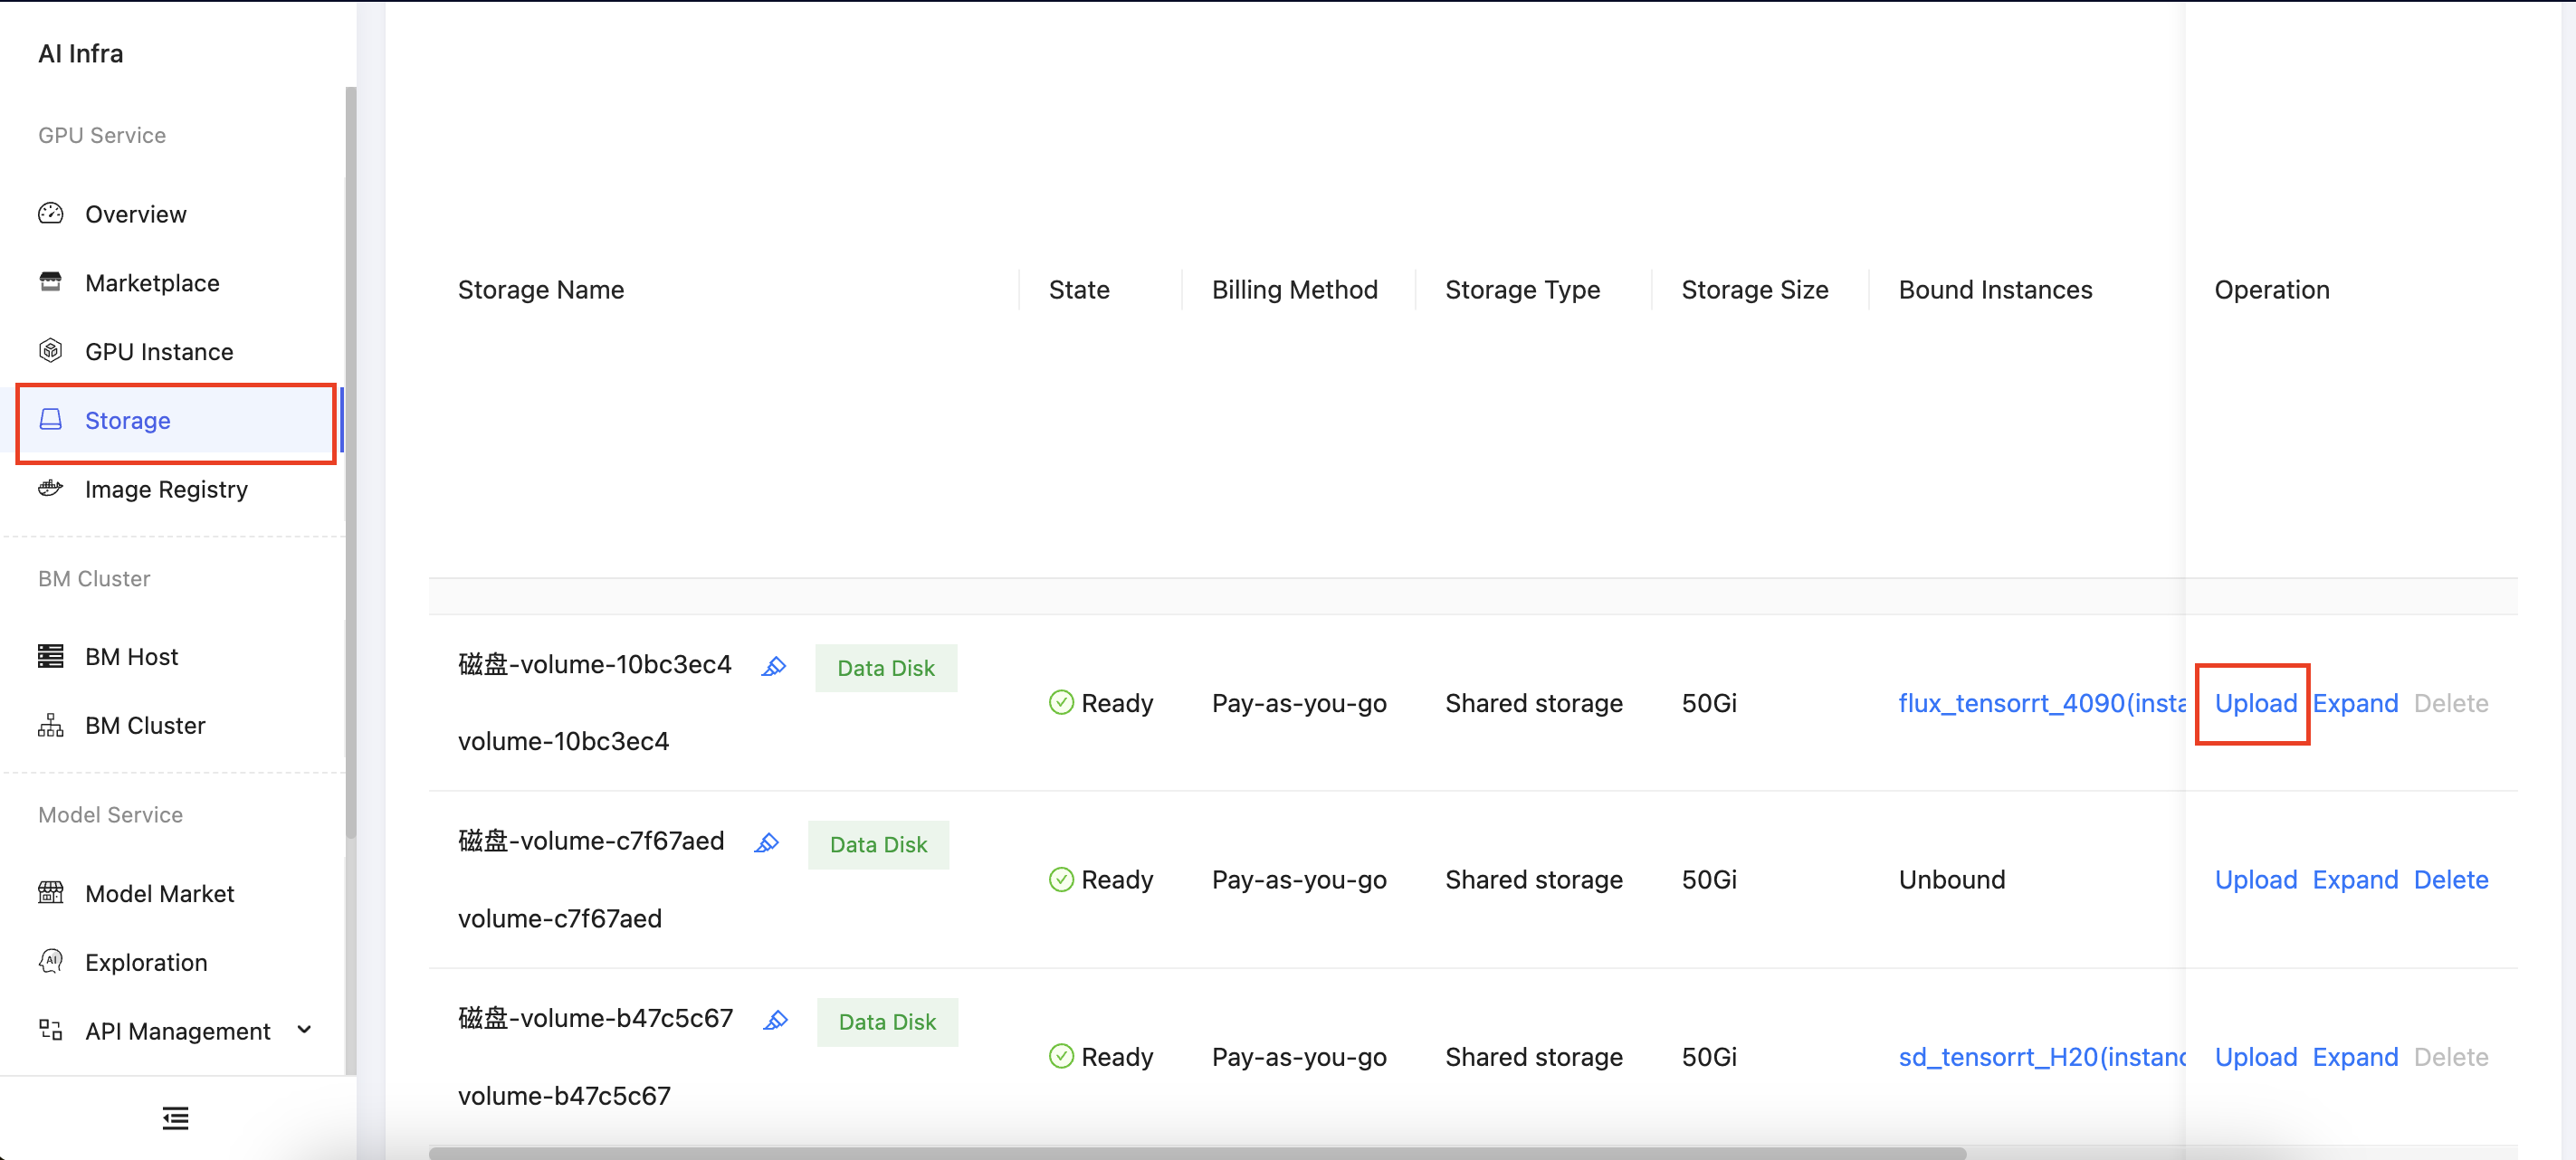The image size is (2576, 1160).
Task: Click the BM Cluster network icon
Action: (x=51, y=725)
